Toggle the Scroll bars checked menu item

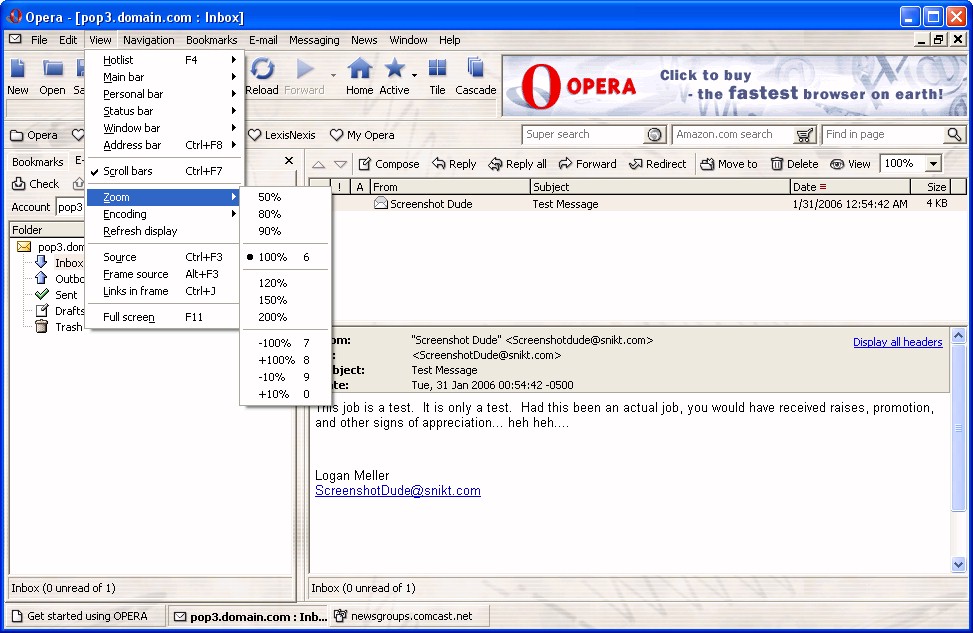click(x=128, y=172)
